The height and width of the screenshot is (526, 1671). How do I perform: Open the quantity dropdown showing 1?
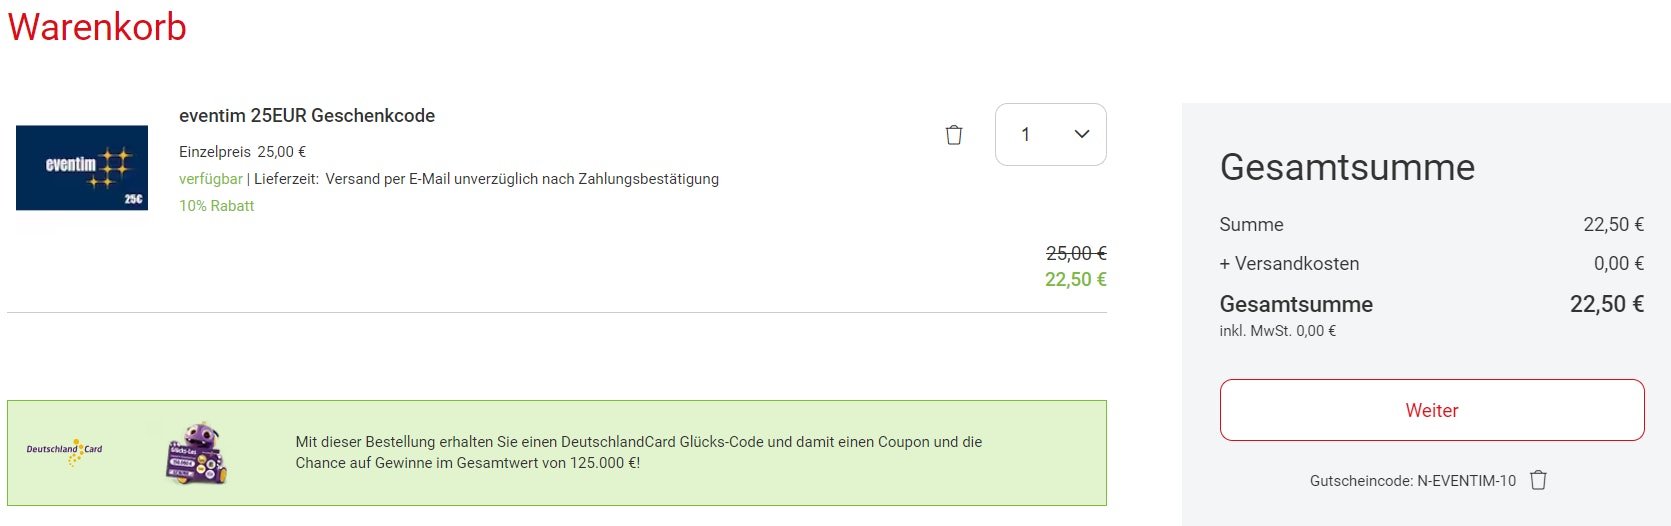click(1049, 134)
